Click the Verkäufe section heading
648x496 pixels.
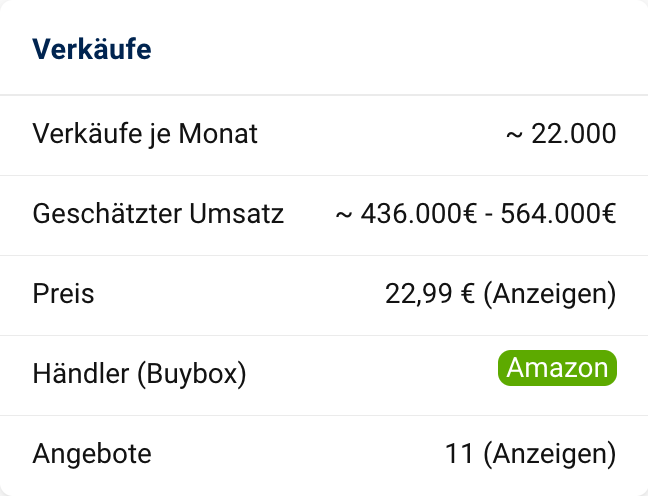(x=92, y=49)
